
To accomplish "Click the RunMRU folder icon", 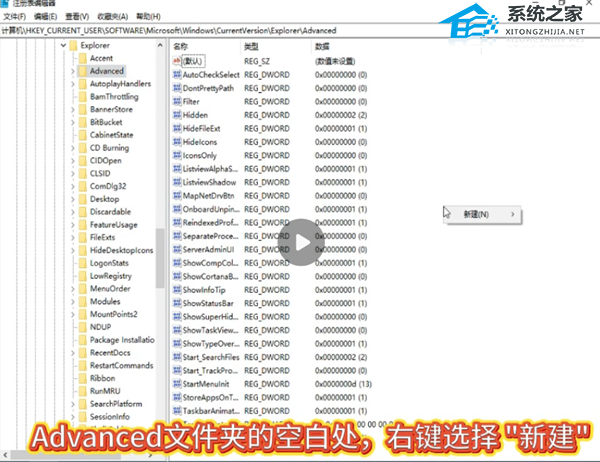I will [83, 391].
